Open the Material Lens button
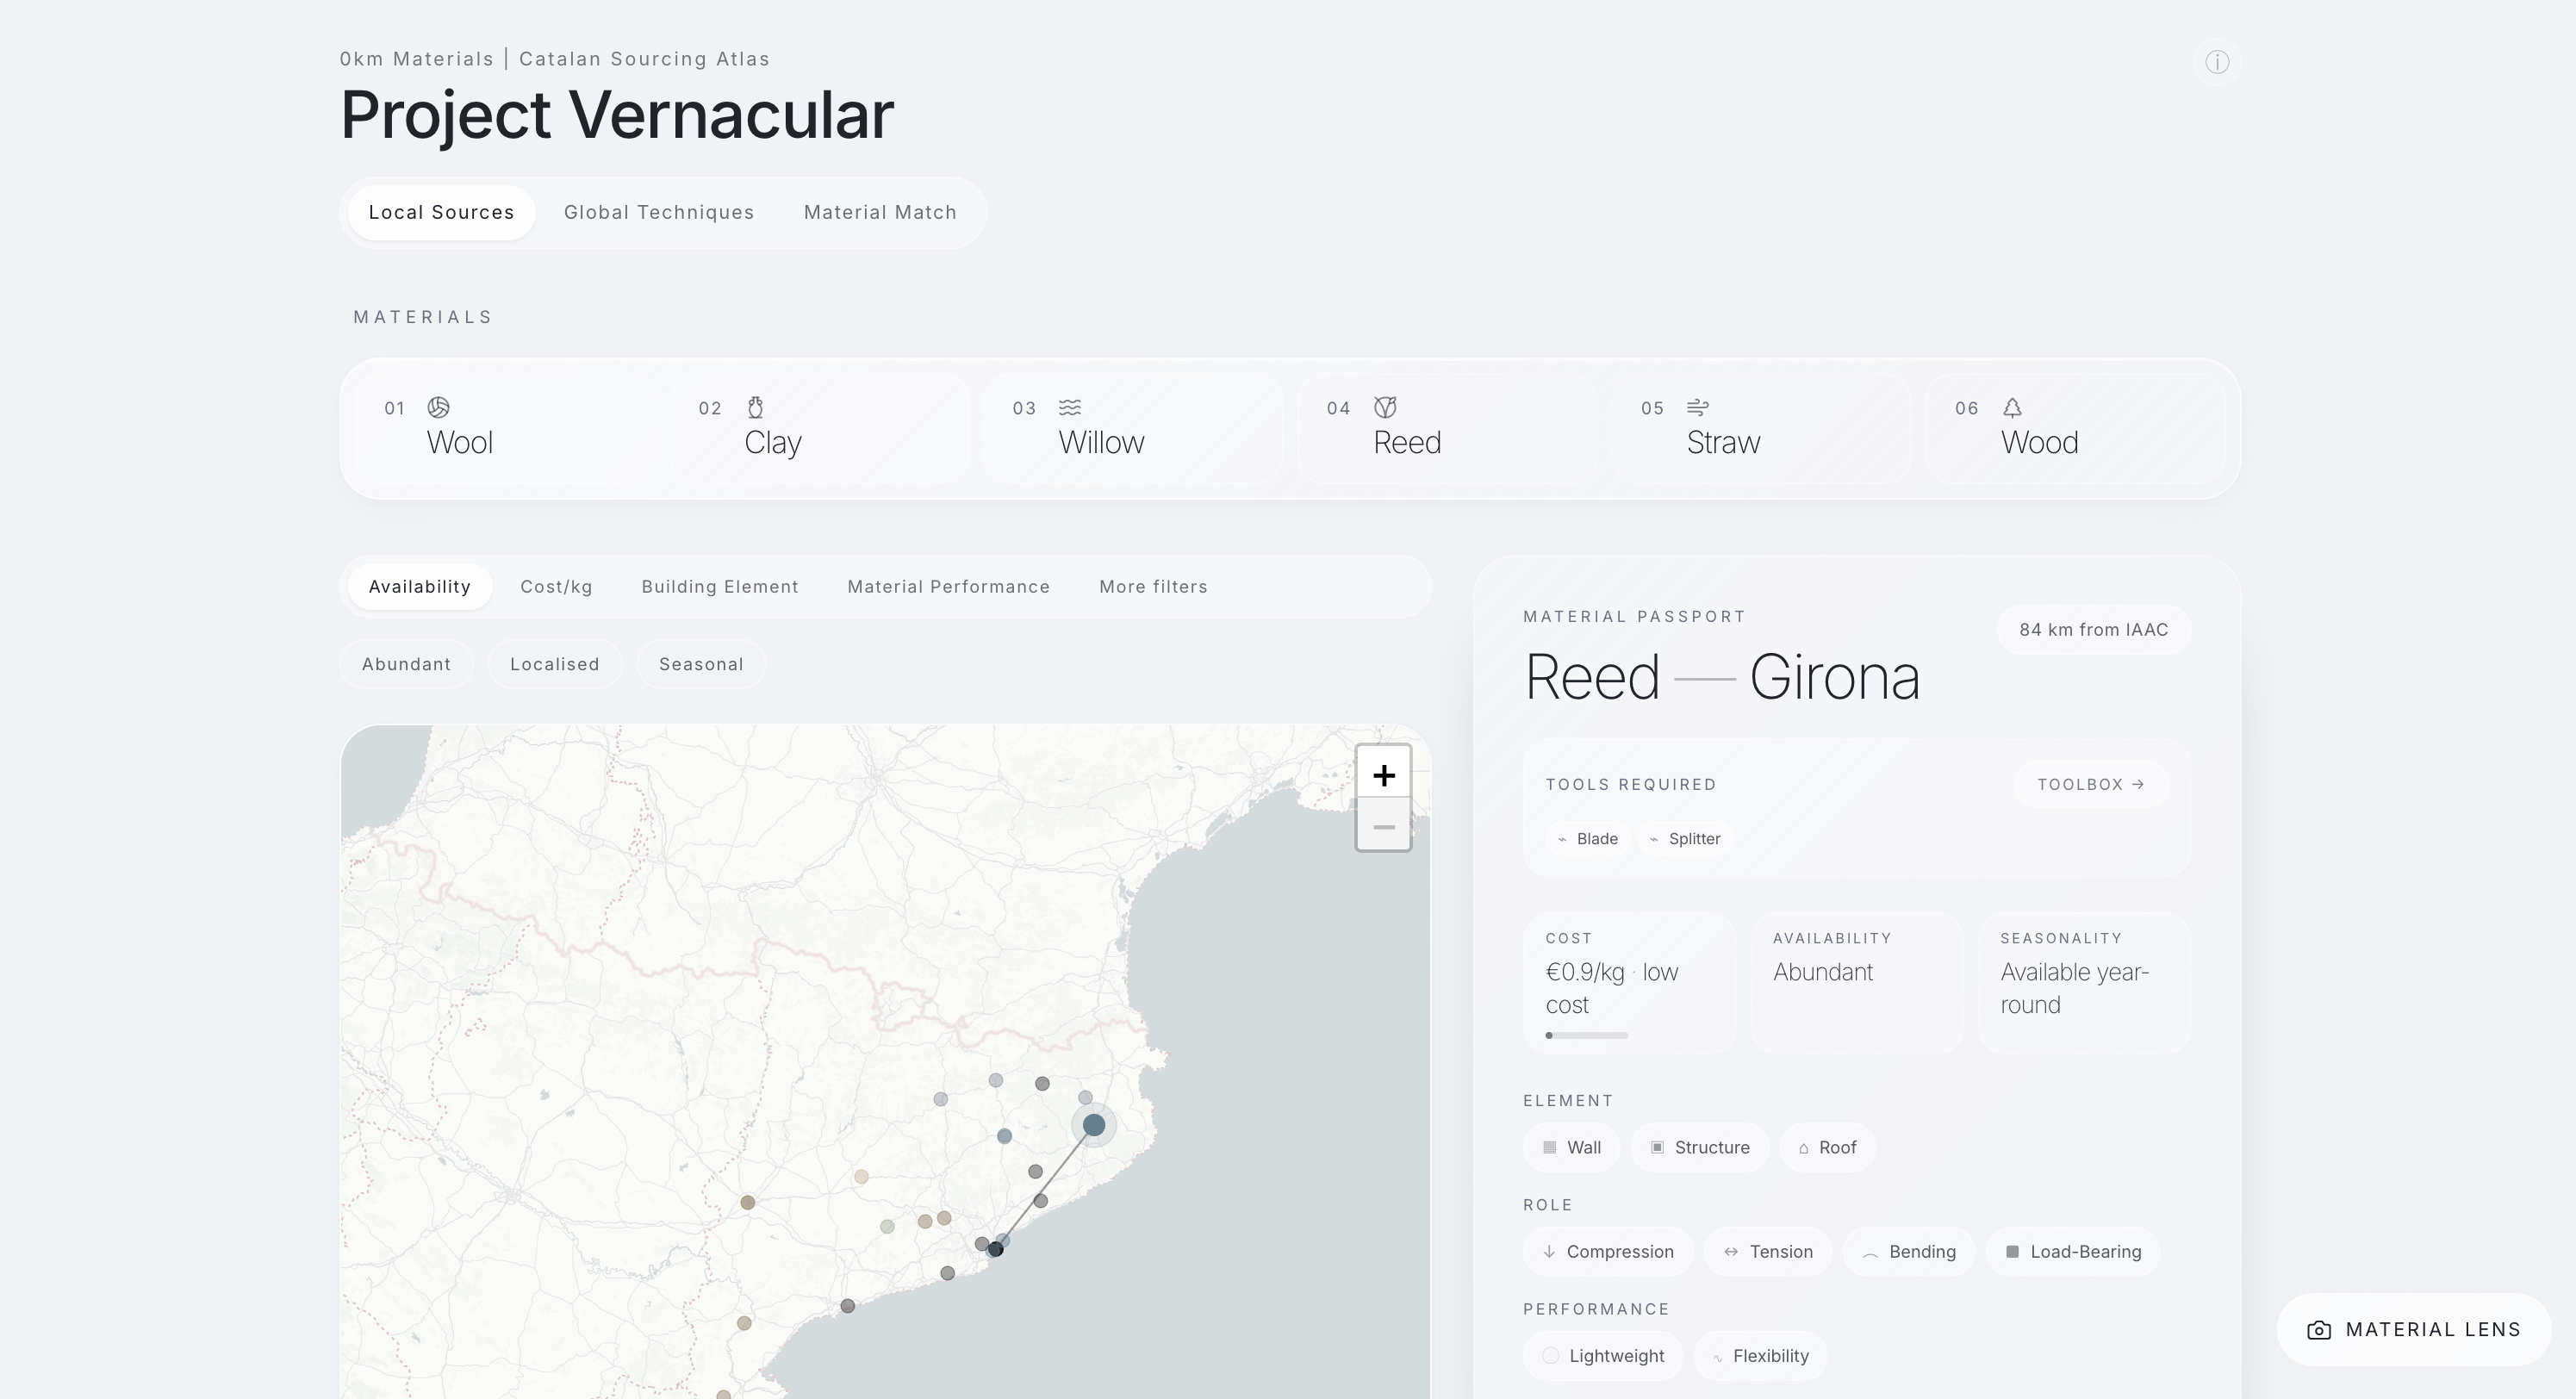Image resolution: width=2576 pixels, height=1399 pixels. click(2414, 1330)
